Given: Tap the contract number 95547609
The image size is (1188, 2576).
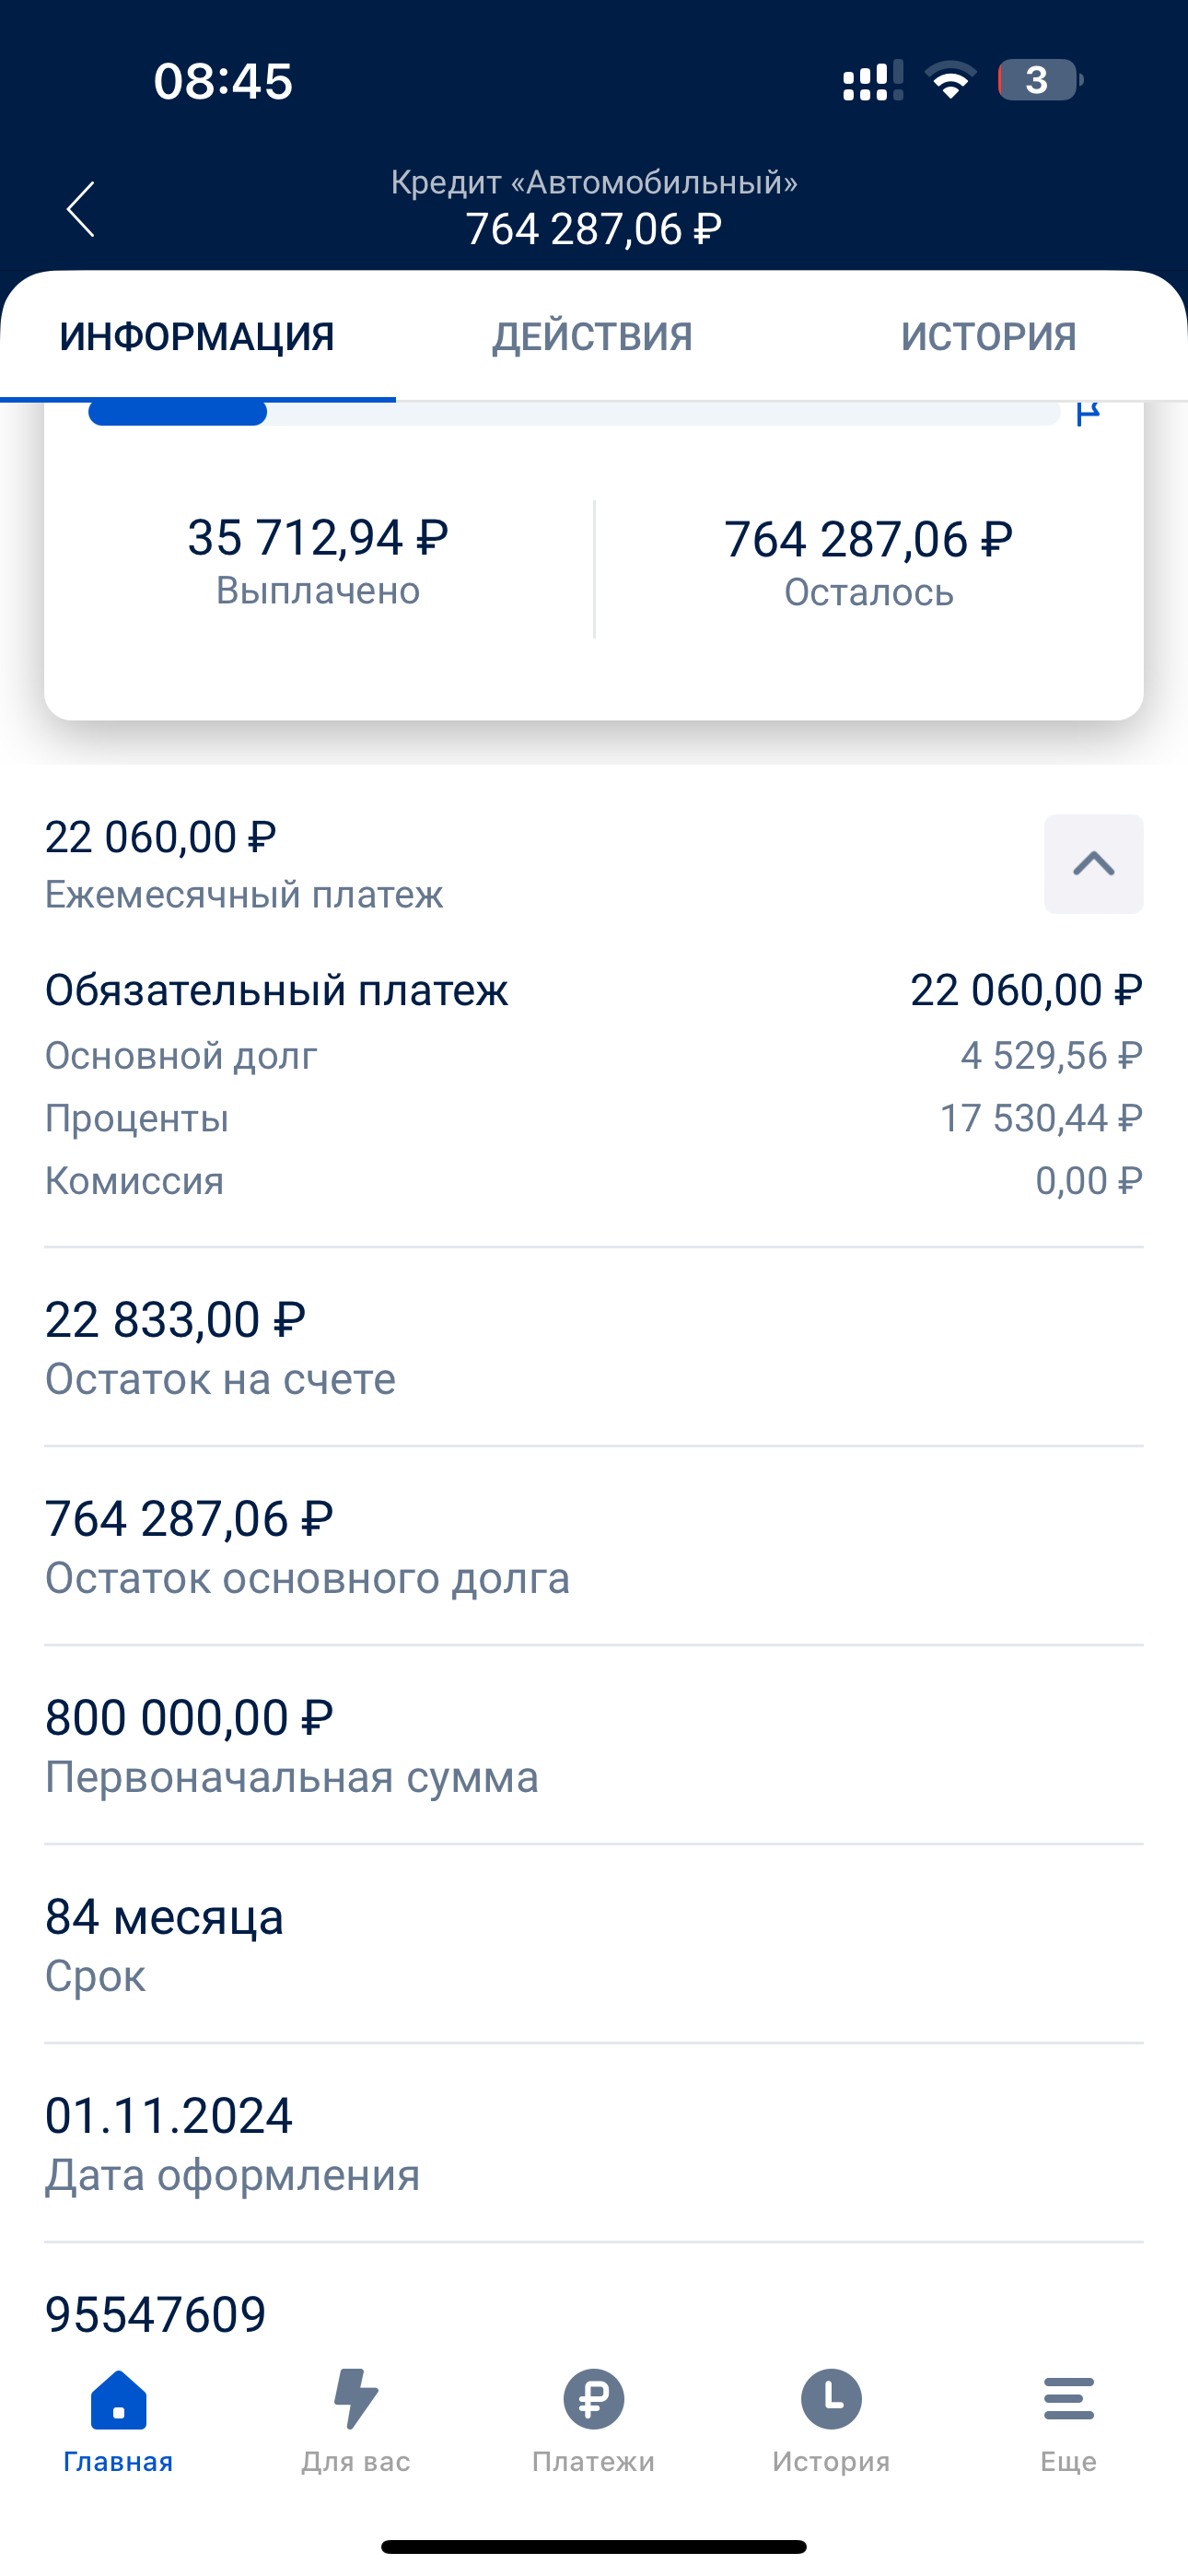Looking at the screenshot, I should [156, 2314].
